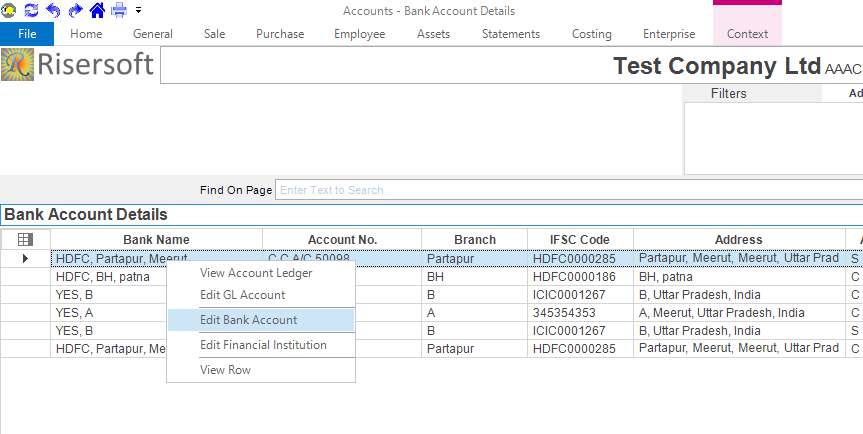Click the row indicator arrow of first row
The width and height of the screenshot is (863, 434).
tap(26, 259)
